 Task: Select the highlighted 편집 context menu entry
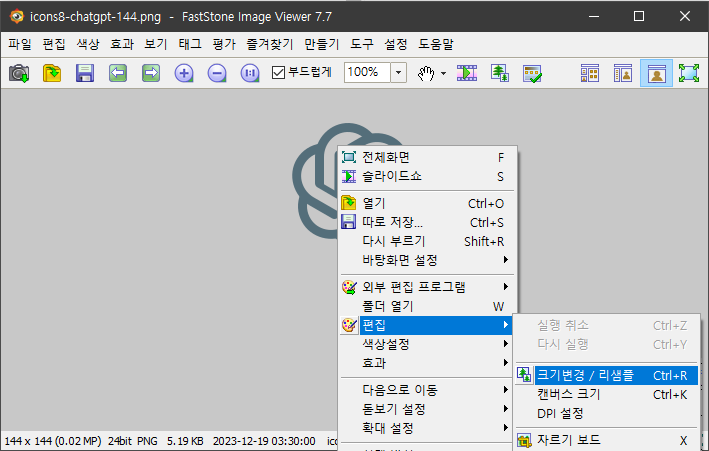pos(426,325)
